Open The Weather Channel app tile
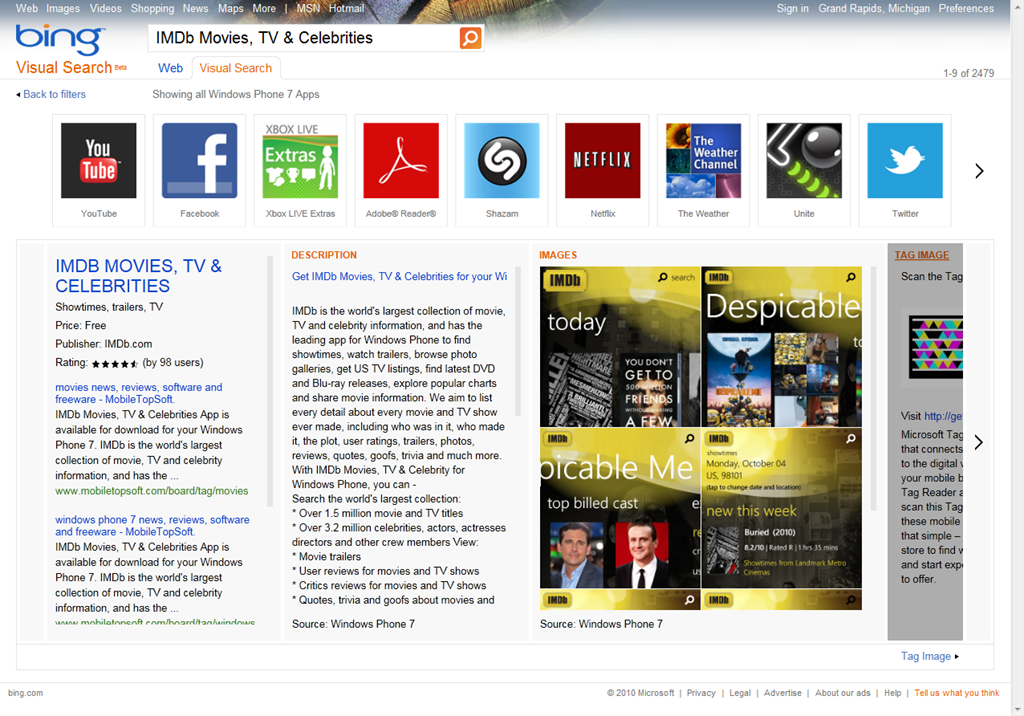Screen dimensions: 1024x716 (703, 161)
